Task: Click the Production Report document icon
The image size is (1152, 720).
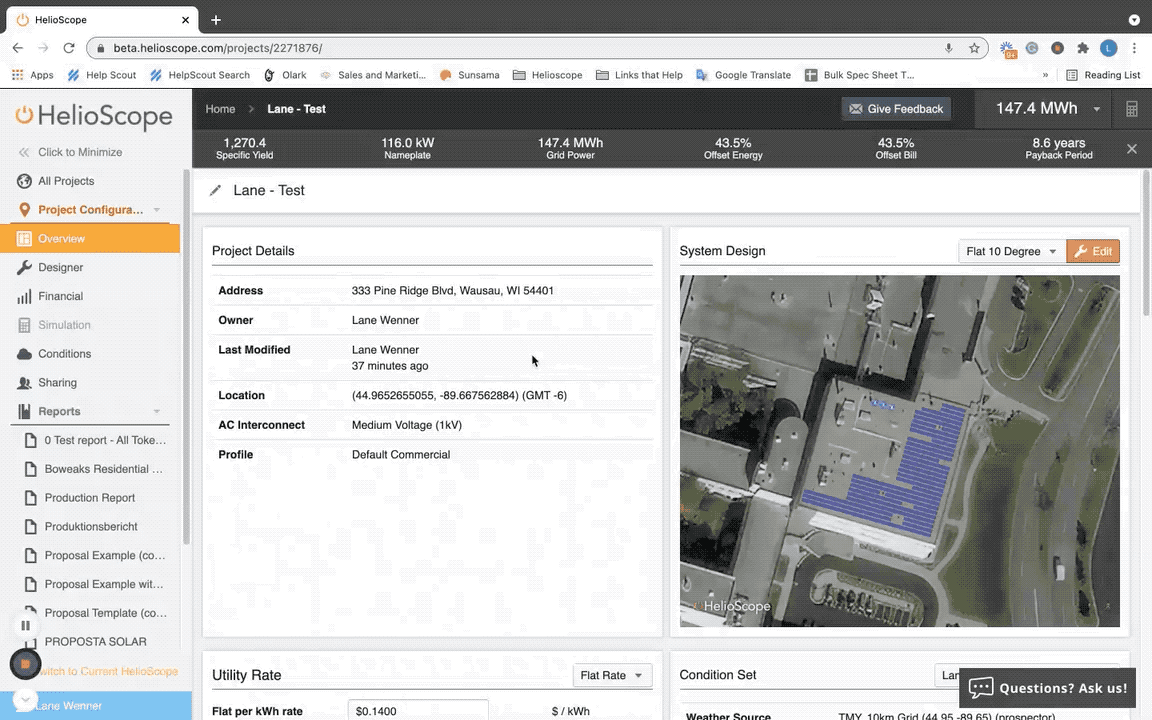Action: [x=30, y=497]
